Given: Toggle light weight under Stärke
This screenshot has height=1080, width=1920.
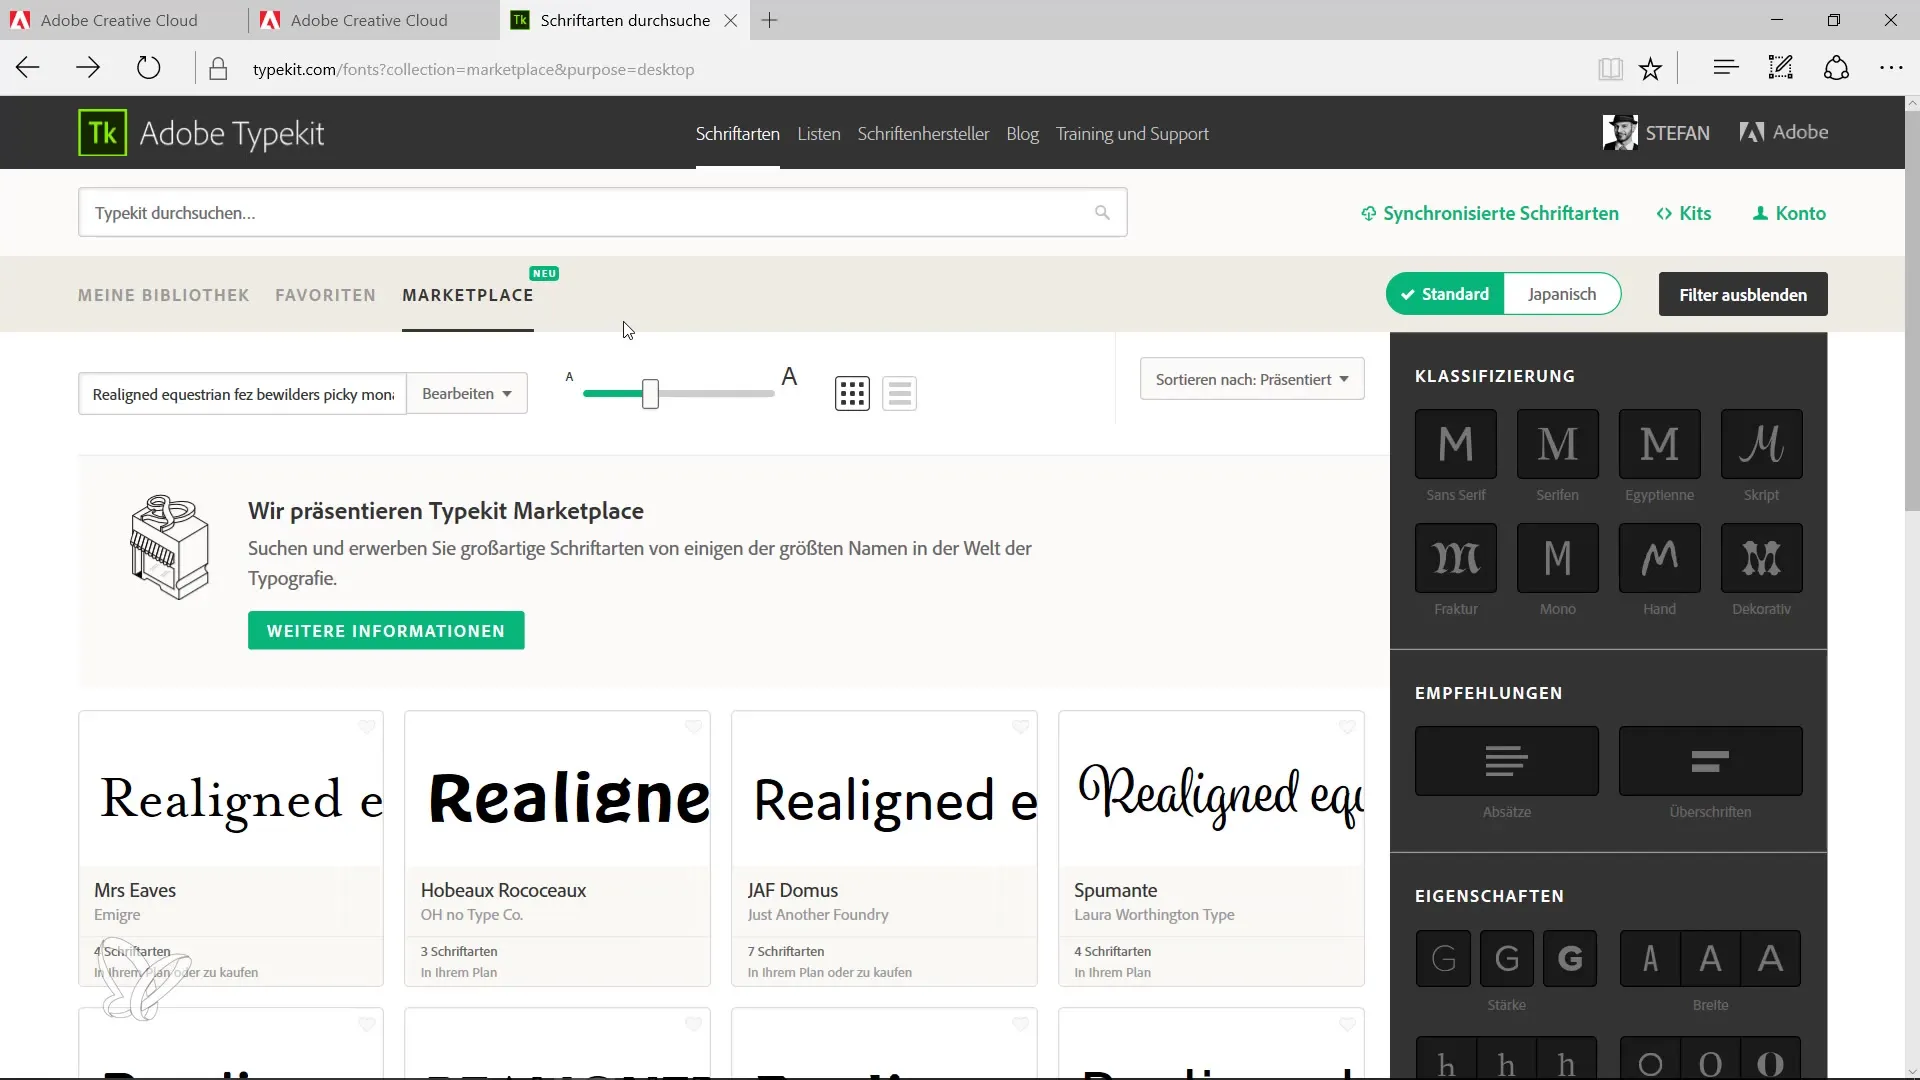Looking at the screenshot, I should pyautogui.click(x=1444, y=959).
